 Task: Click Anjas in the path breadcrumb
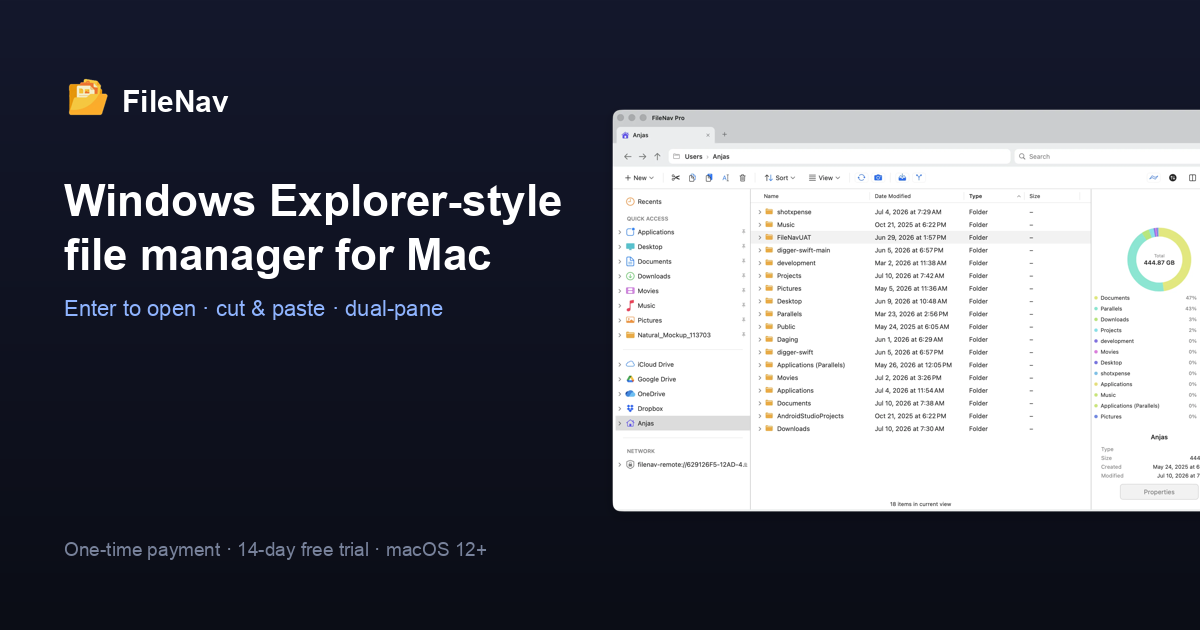721,157
